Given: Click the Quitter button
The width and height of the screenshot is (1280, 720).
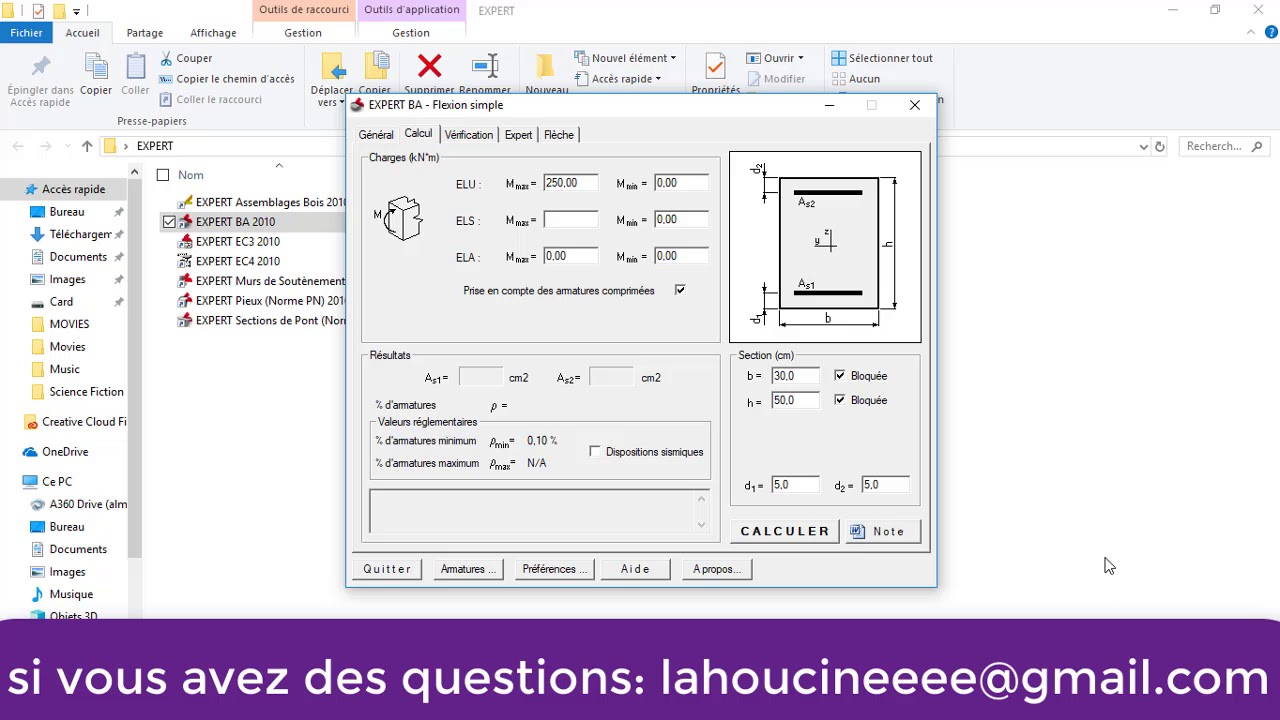Looking at the screenshot, I should click(x=387, y=569).
